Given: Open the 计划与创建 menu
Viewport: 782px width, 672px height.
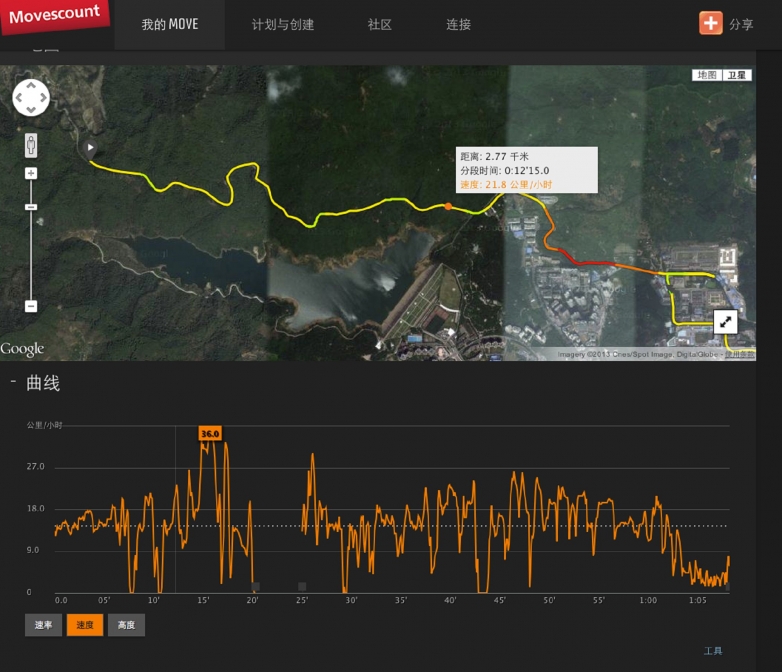Looking at the screenshot, I should 283,24.
